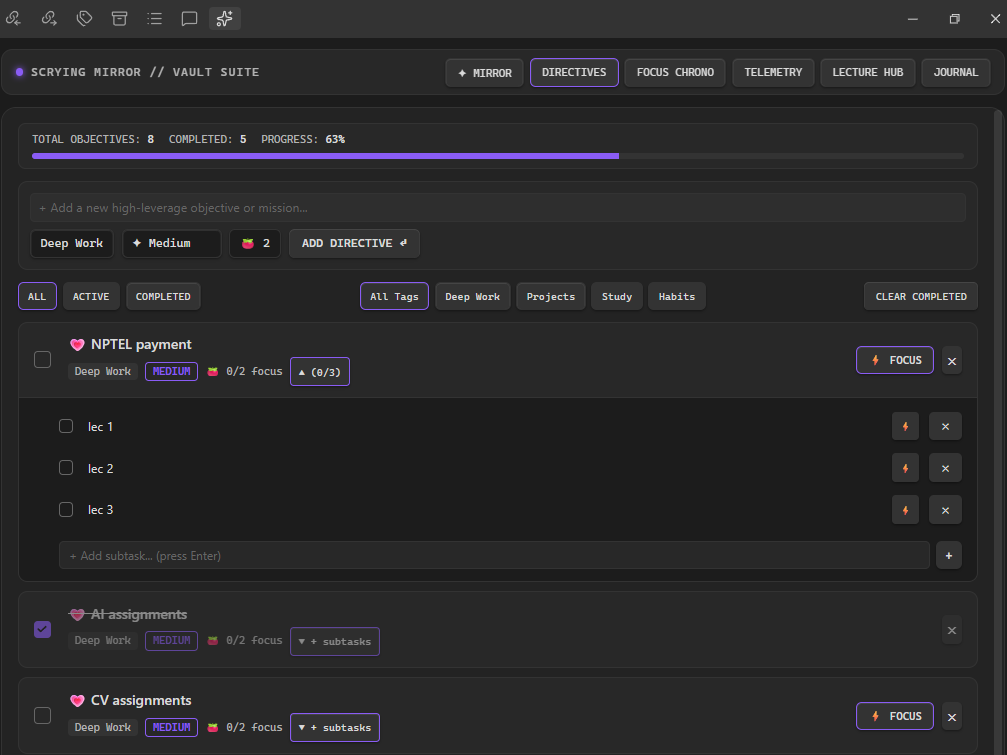The image size is (1007, 755).
Task: Open the Deep Work tag dropdown
Action: point(72,243)
